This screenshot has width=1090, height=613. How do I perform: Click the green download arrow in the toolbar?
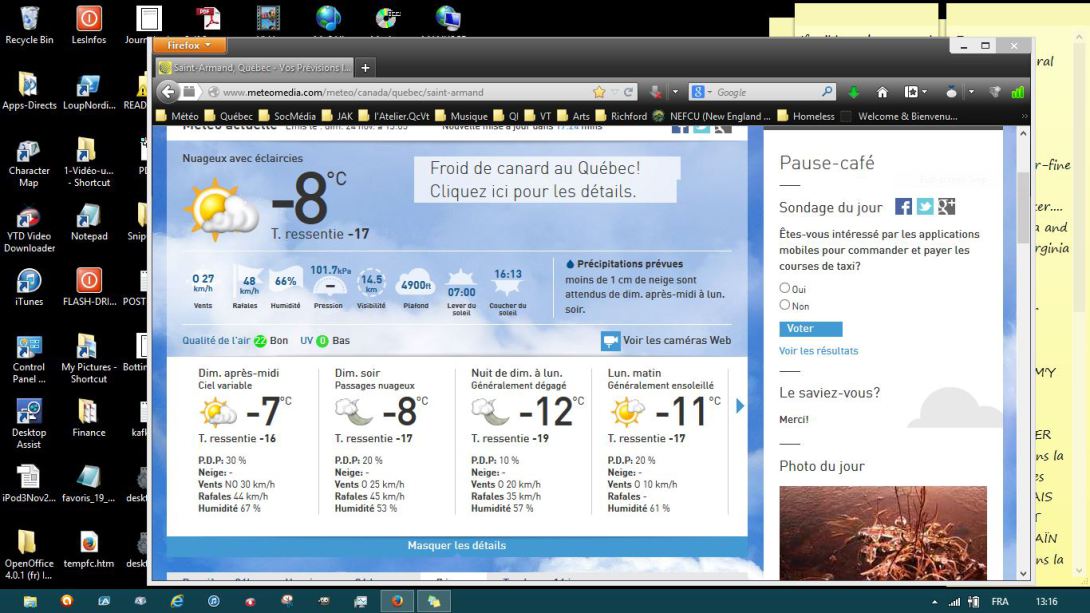pos(855,92)
